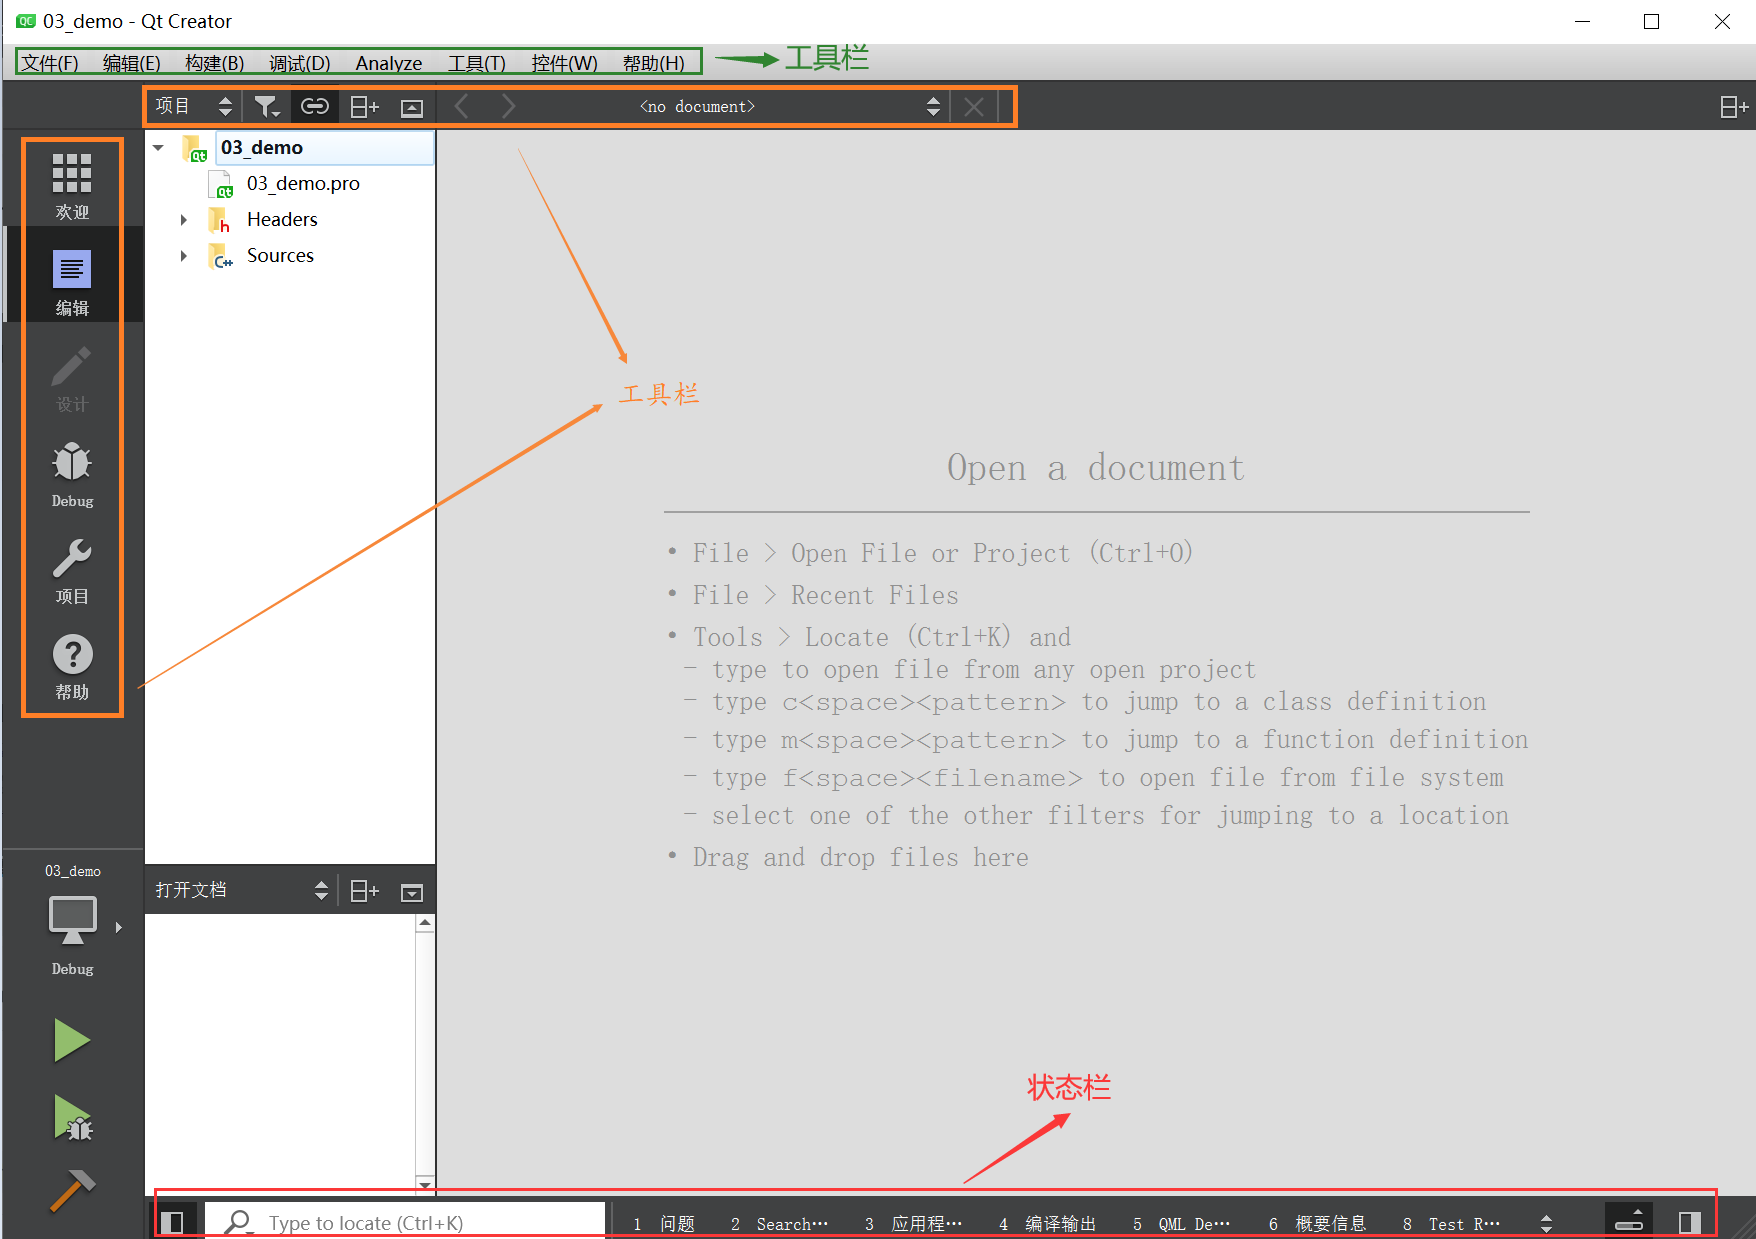Show the 8 Test R pane
Screen dimensions: 1756x1239
tap(1452, 1223)
